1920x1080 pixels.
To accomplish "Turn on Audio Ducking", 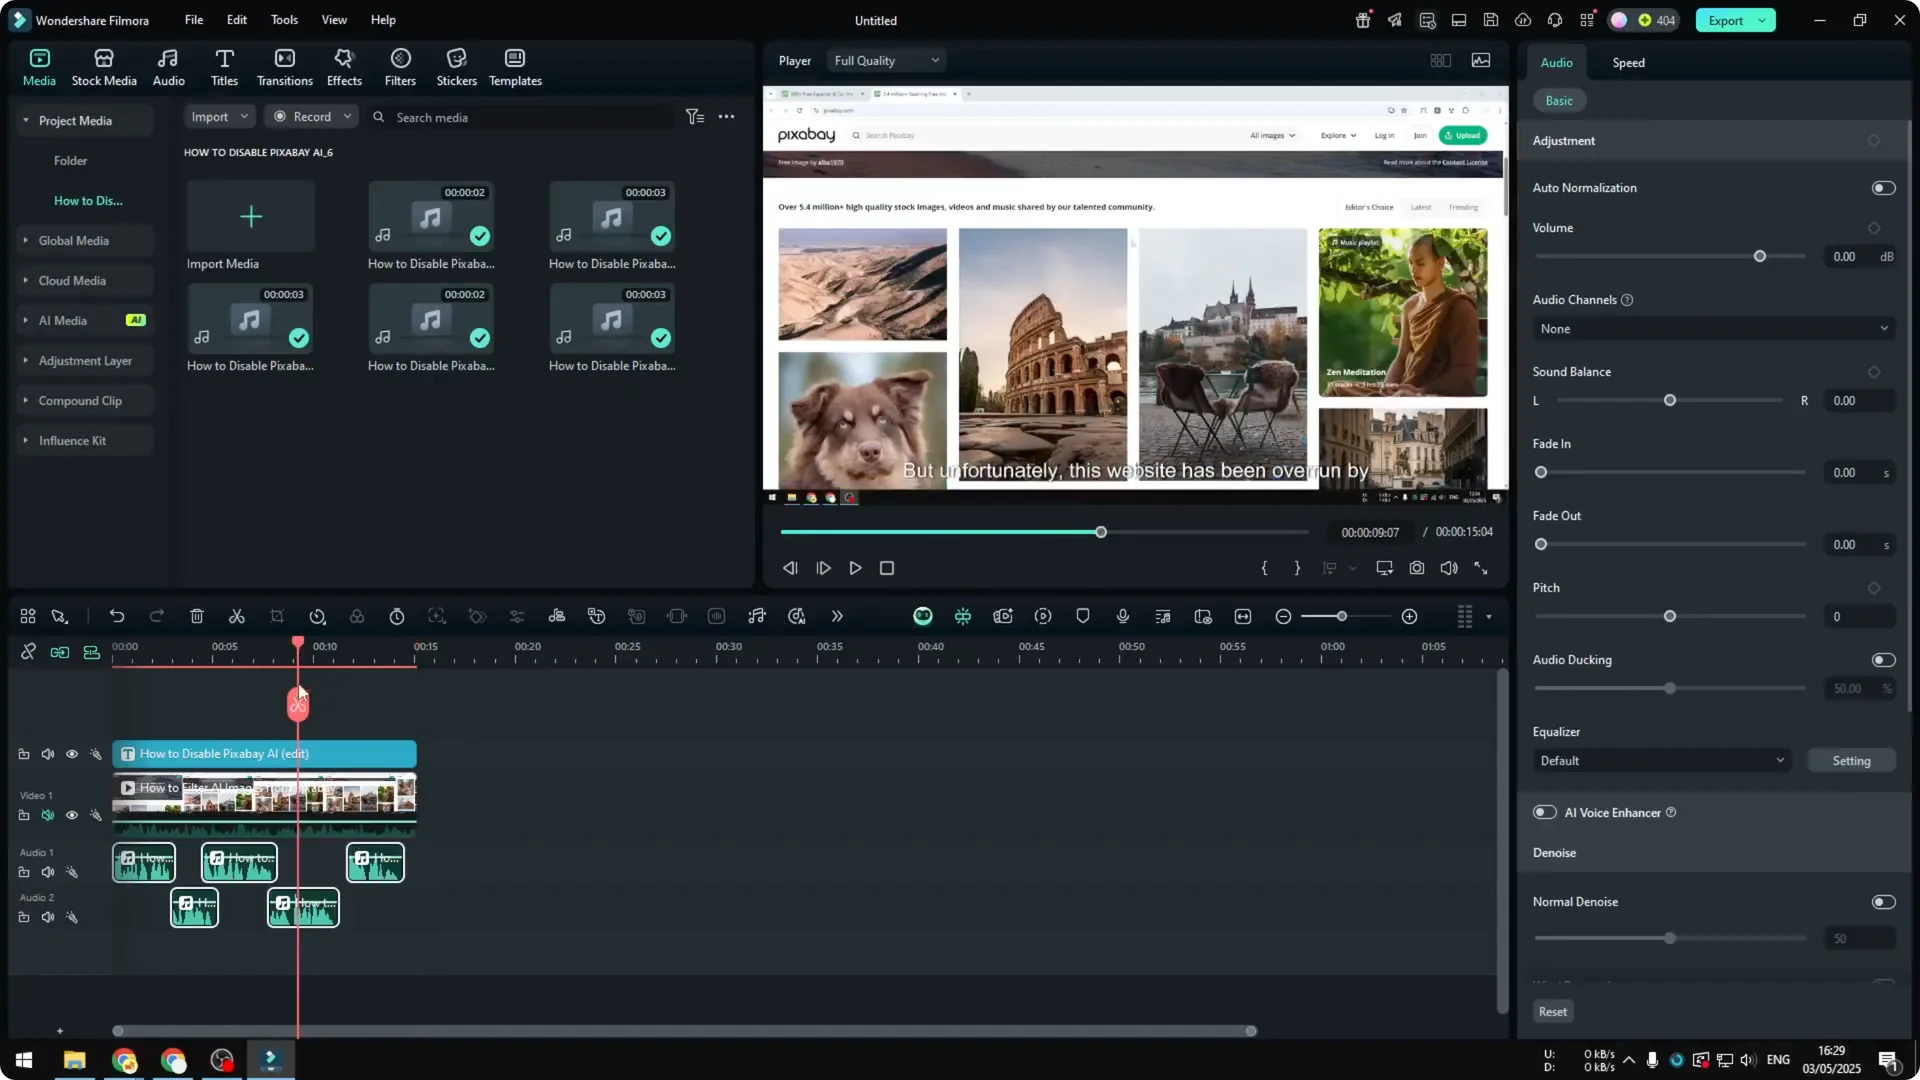I will click(x=1883, y=659).
